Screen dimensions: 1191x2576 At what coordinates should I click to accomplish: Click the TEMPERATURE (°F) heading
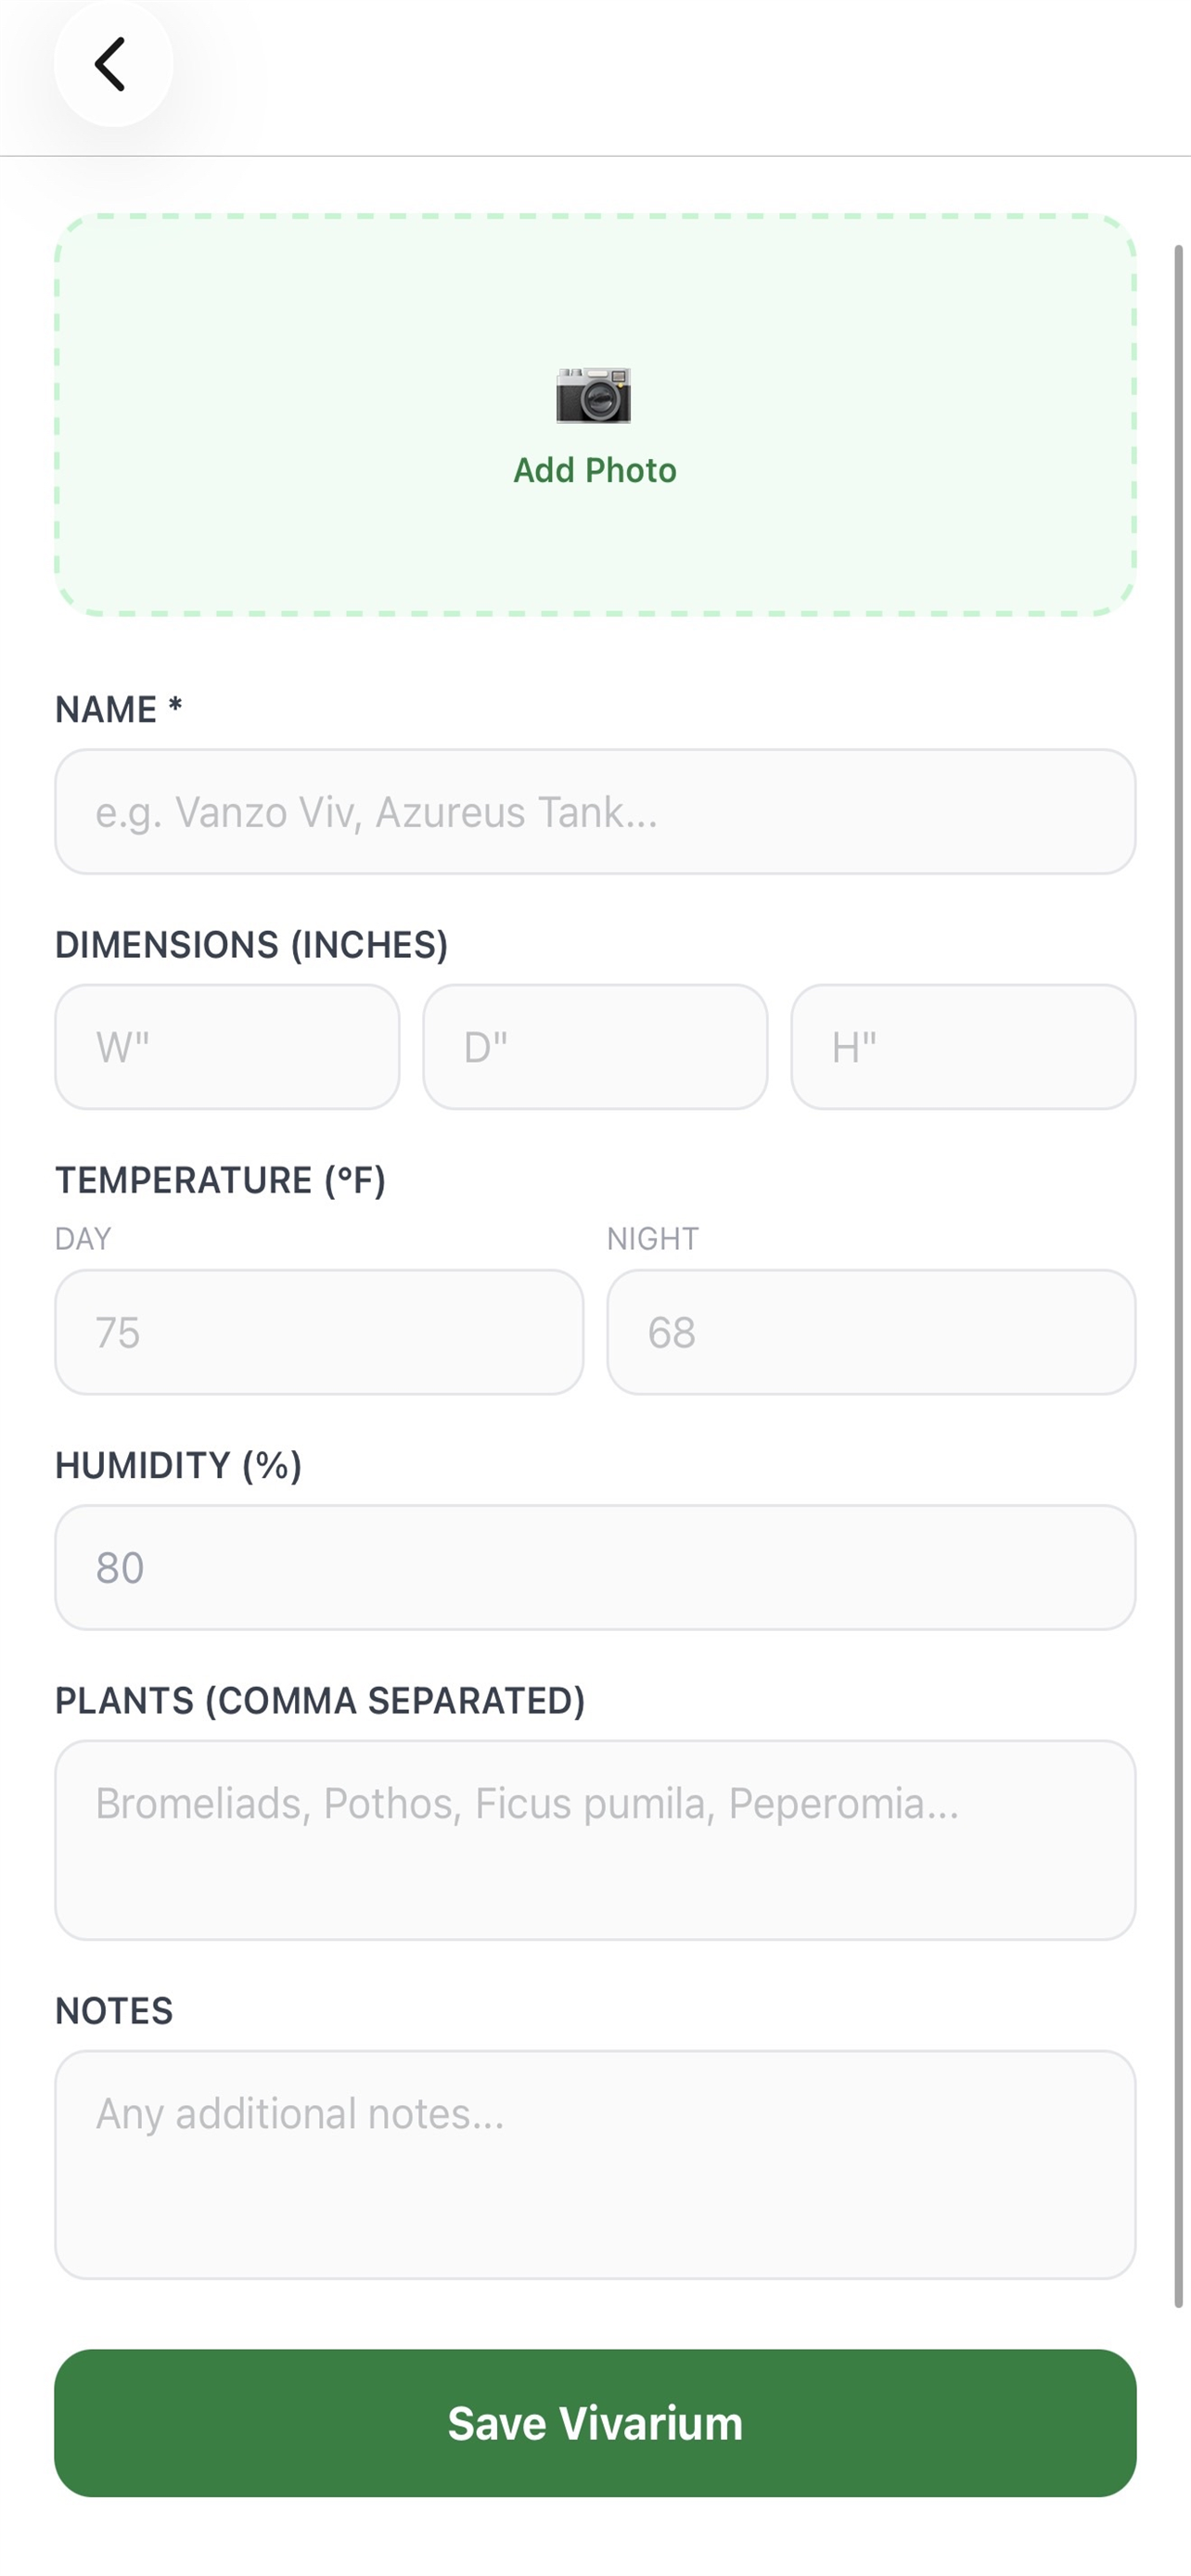[220, 1180]
